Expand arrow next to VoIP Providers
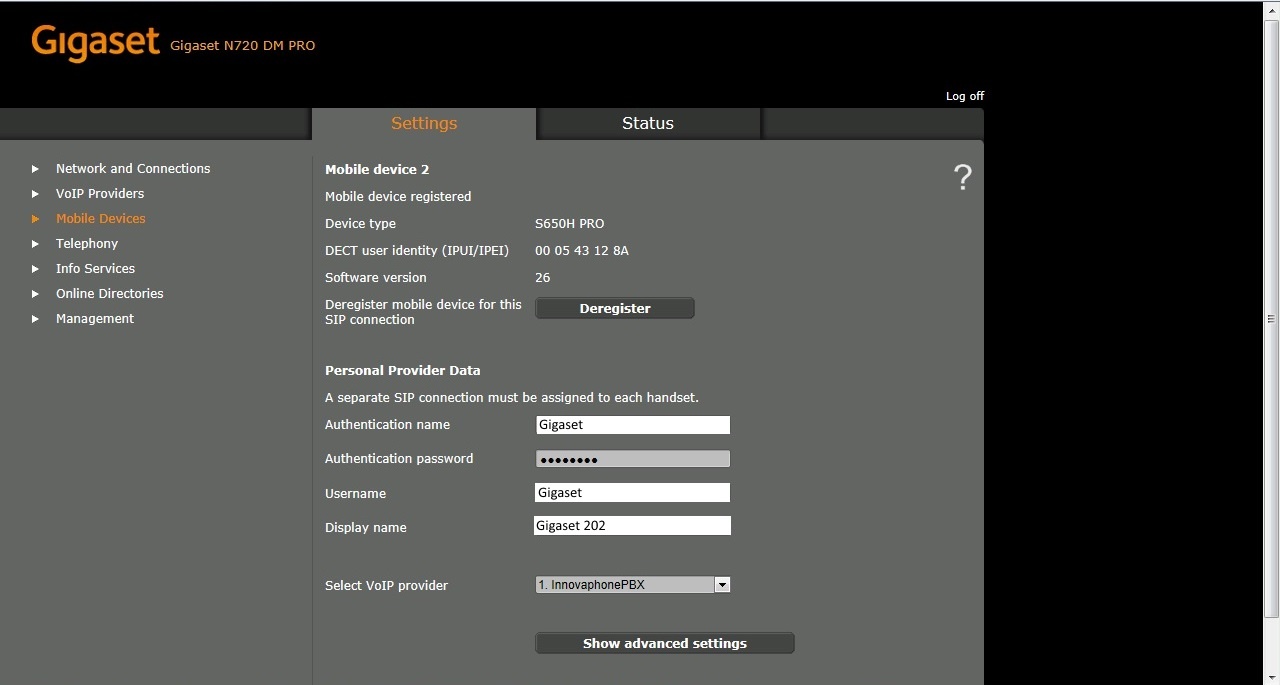1280x685 pixels. point(35,194)
